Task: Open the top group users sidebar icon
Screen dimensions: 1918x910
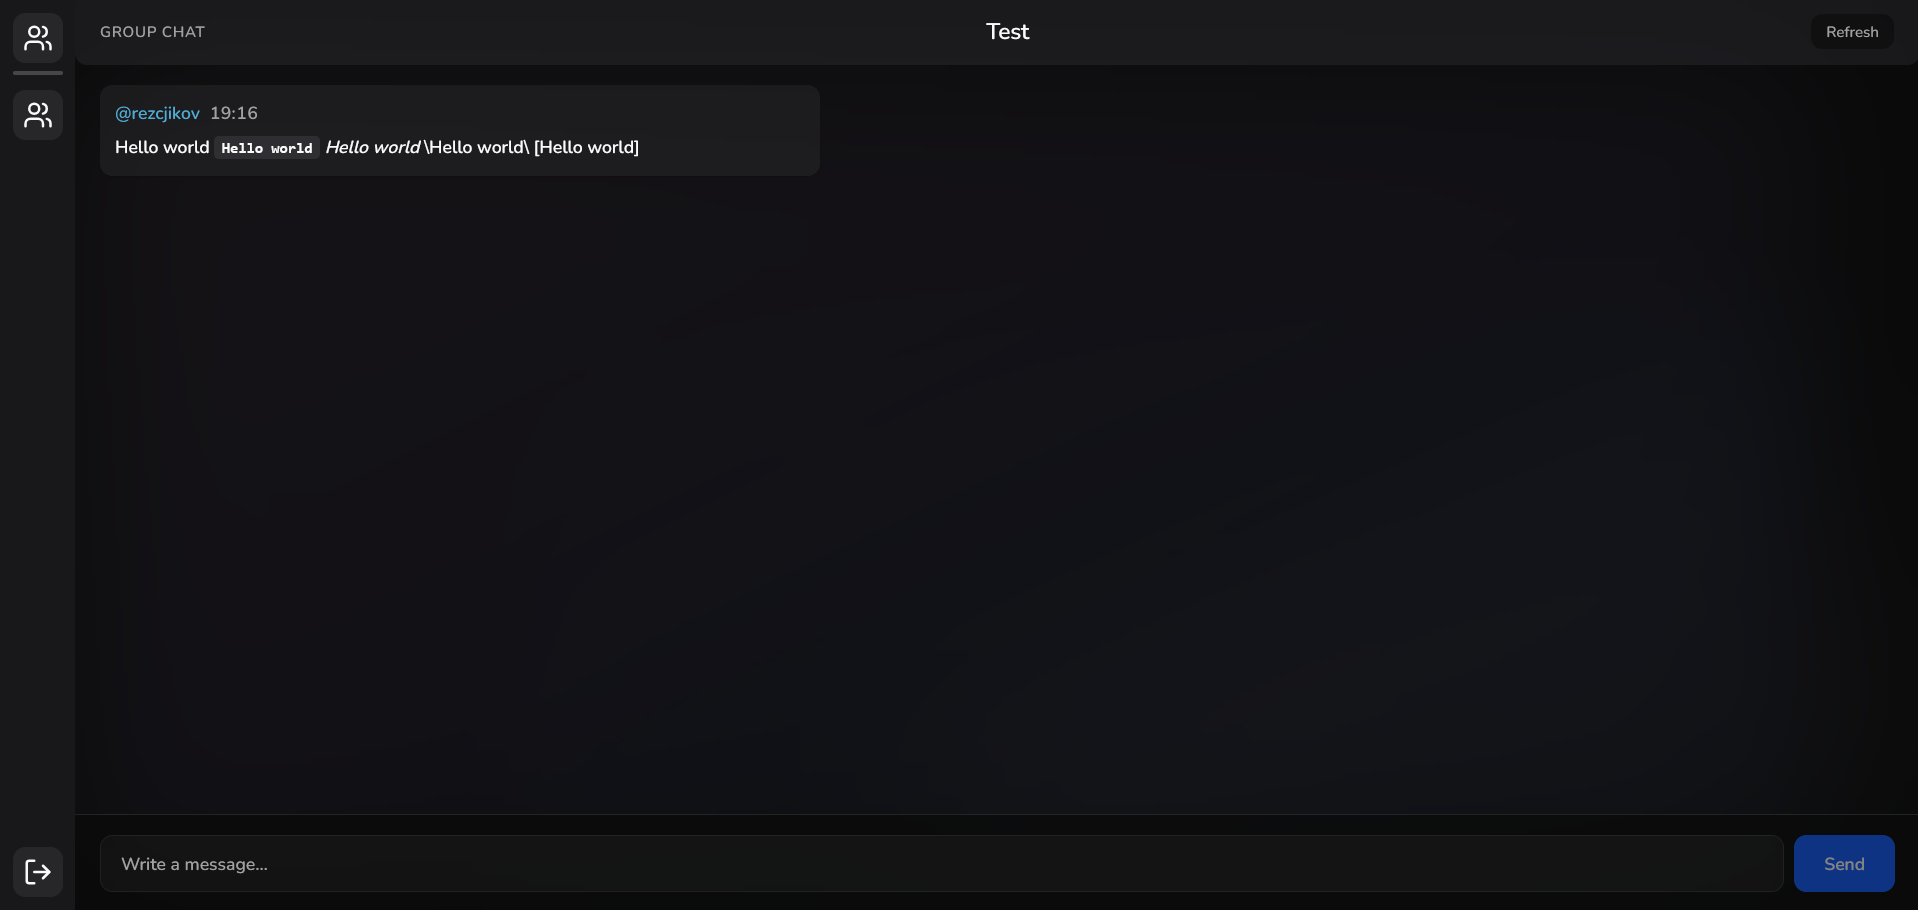Action: [x=38, y=38]
